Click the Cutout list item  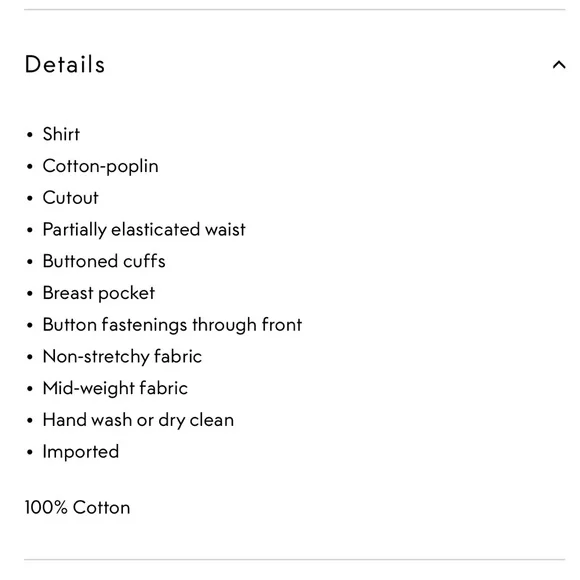pos(70,198)
